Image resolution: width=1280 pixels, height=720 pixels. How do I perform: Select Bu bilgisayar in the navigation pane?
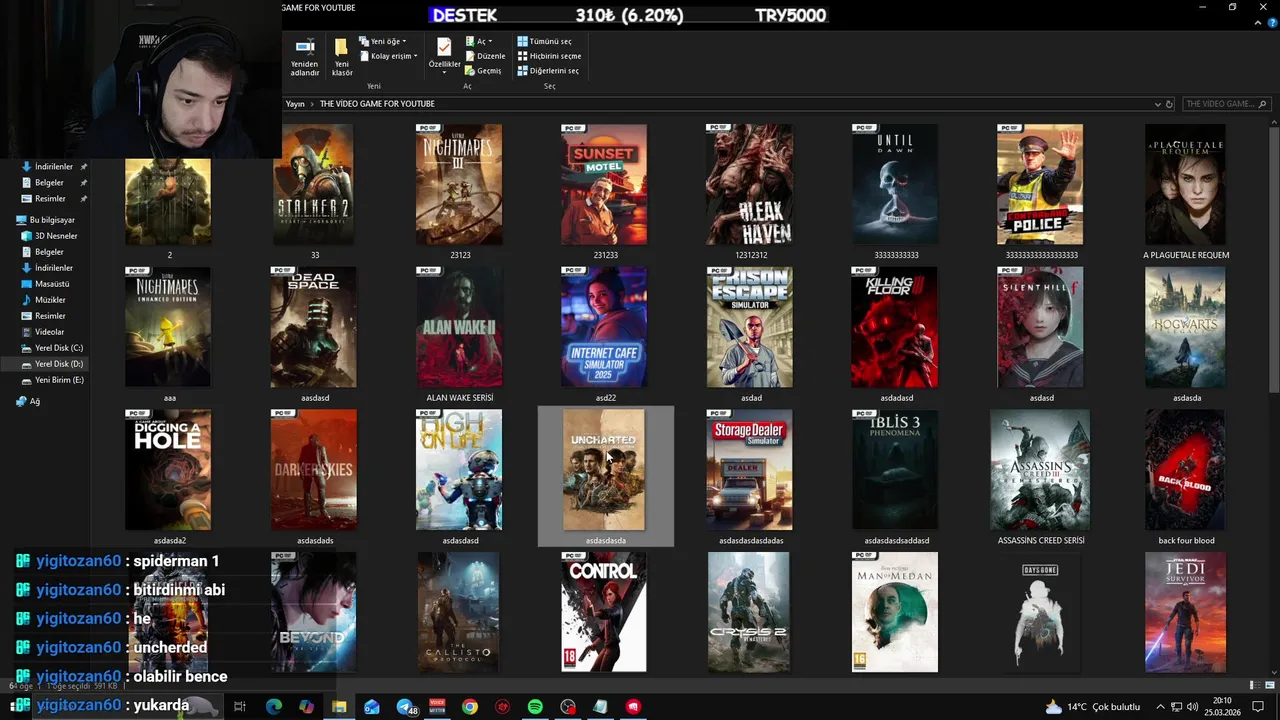pos(45,220)
